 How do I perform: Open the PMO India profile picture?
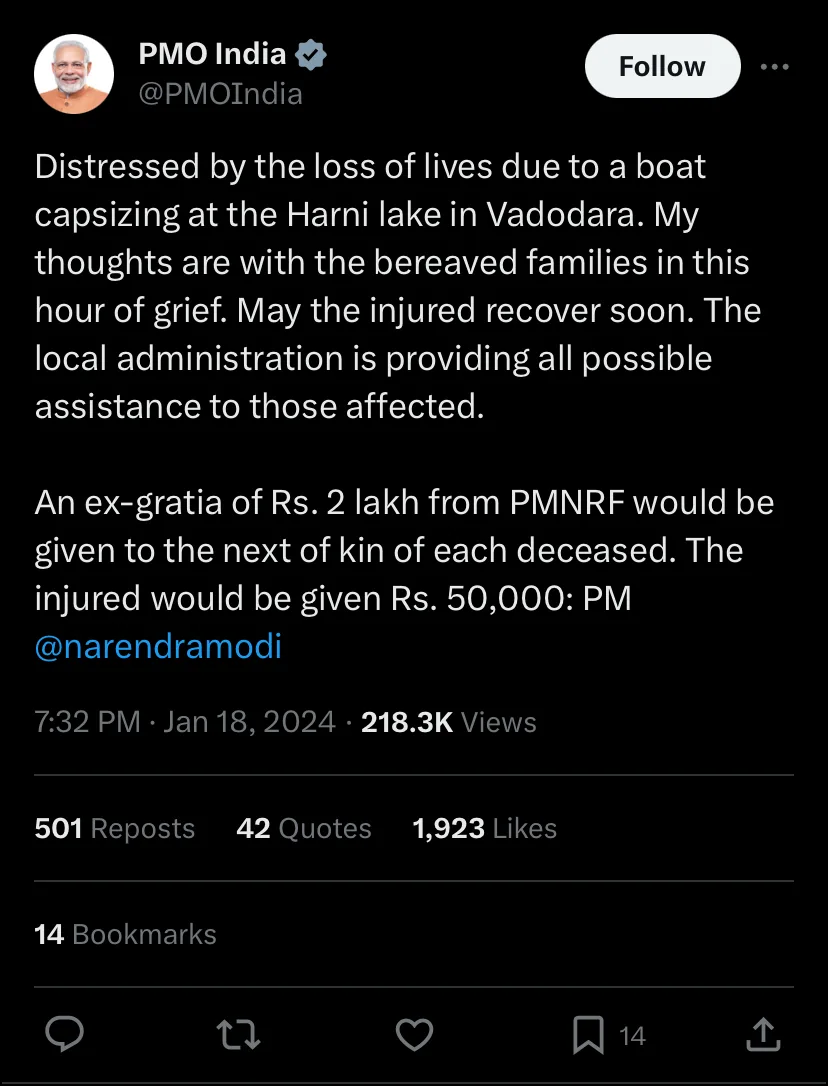pyautogui.click(x=74, y=73)
